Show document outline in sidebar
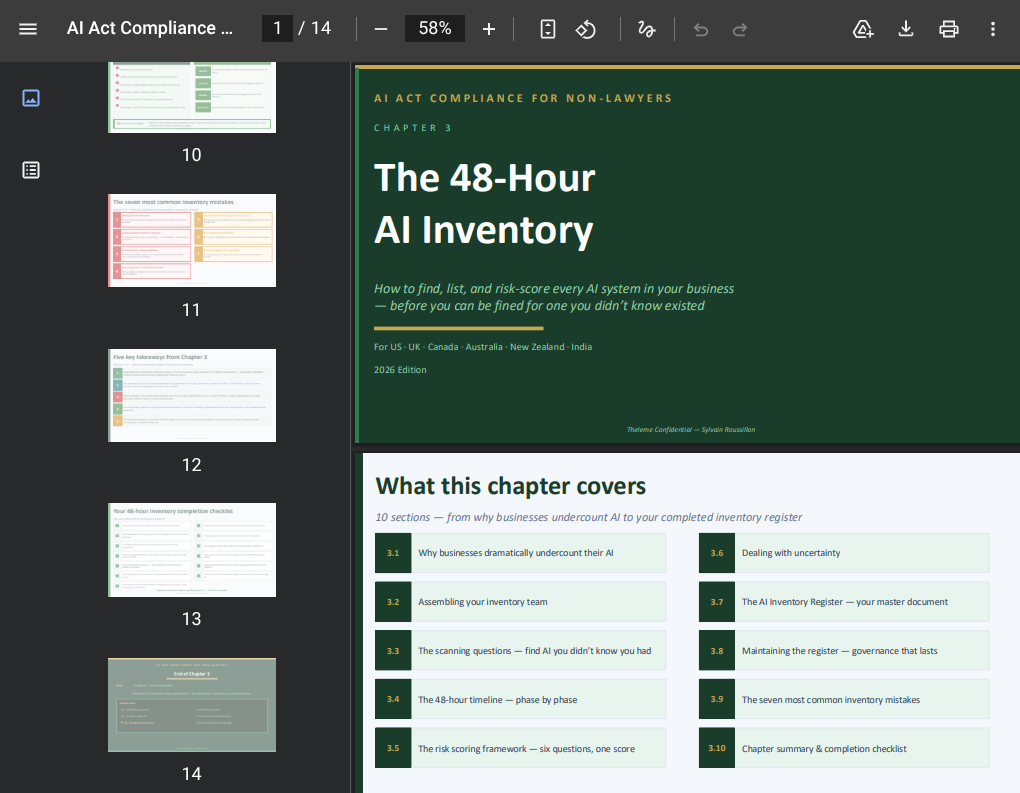 [x=31, y=170]
